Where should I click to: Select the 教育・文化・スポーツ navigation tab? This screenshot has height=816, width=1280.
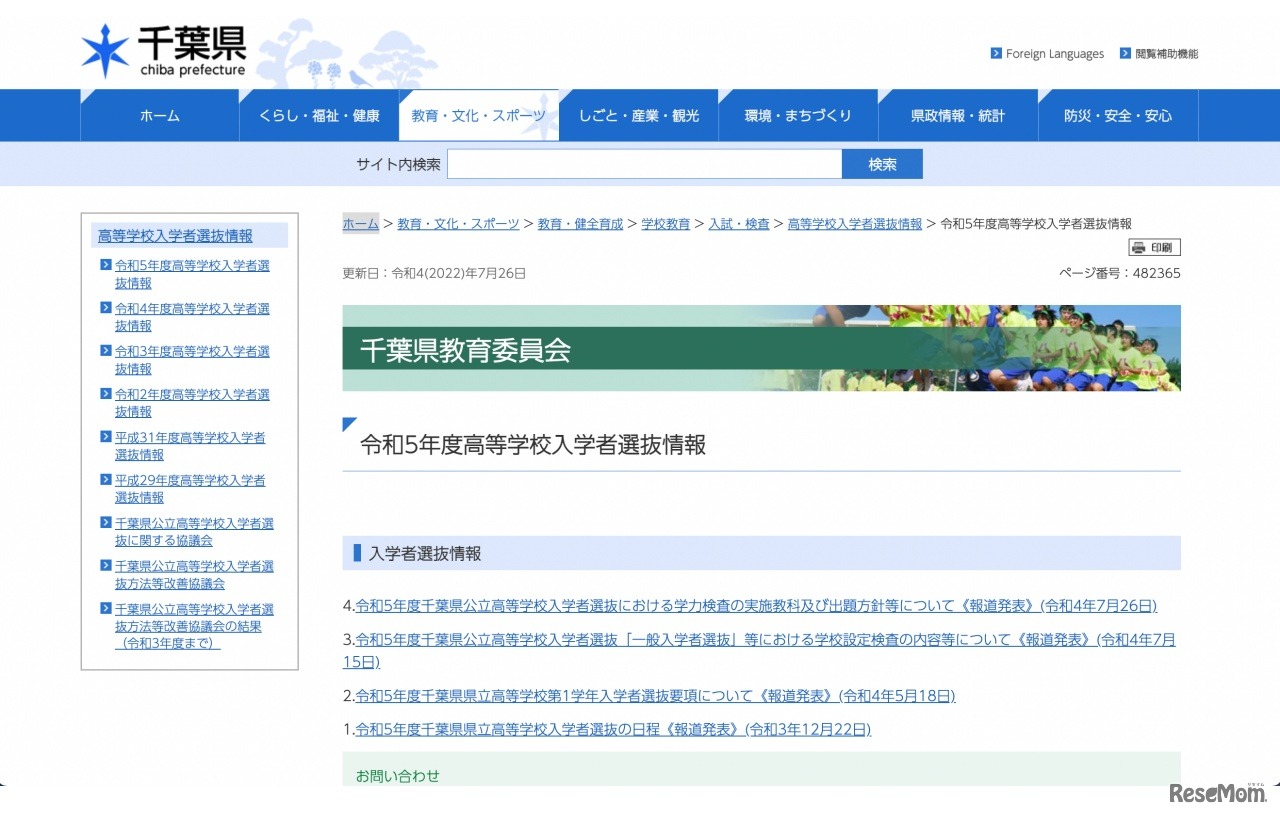479,115
